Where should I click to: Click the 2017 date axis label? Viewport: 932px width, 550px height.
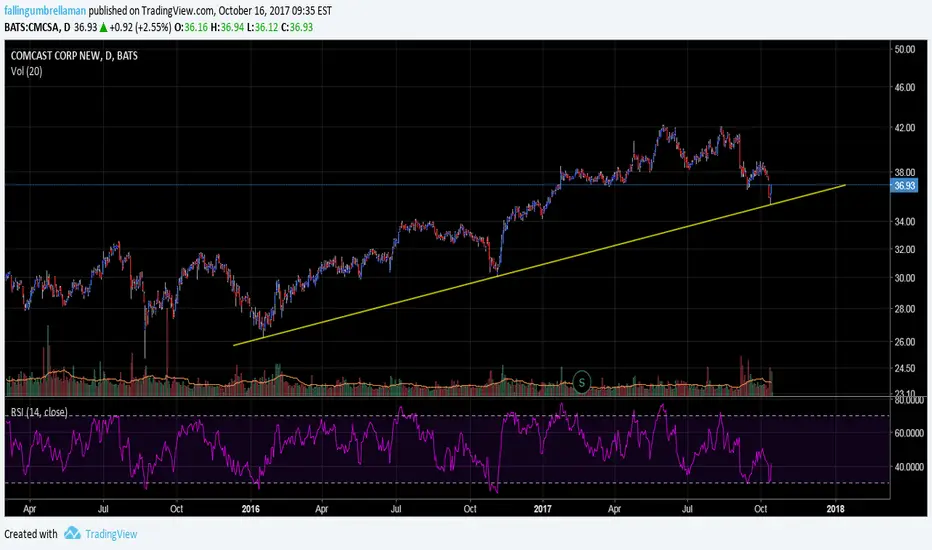pos(543,509)
